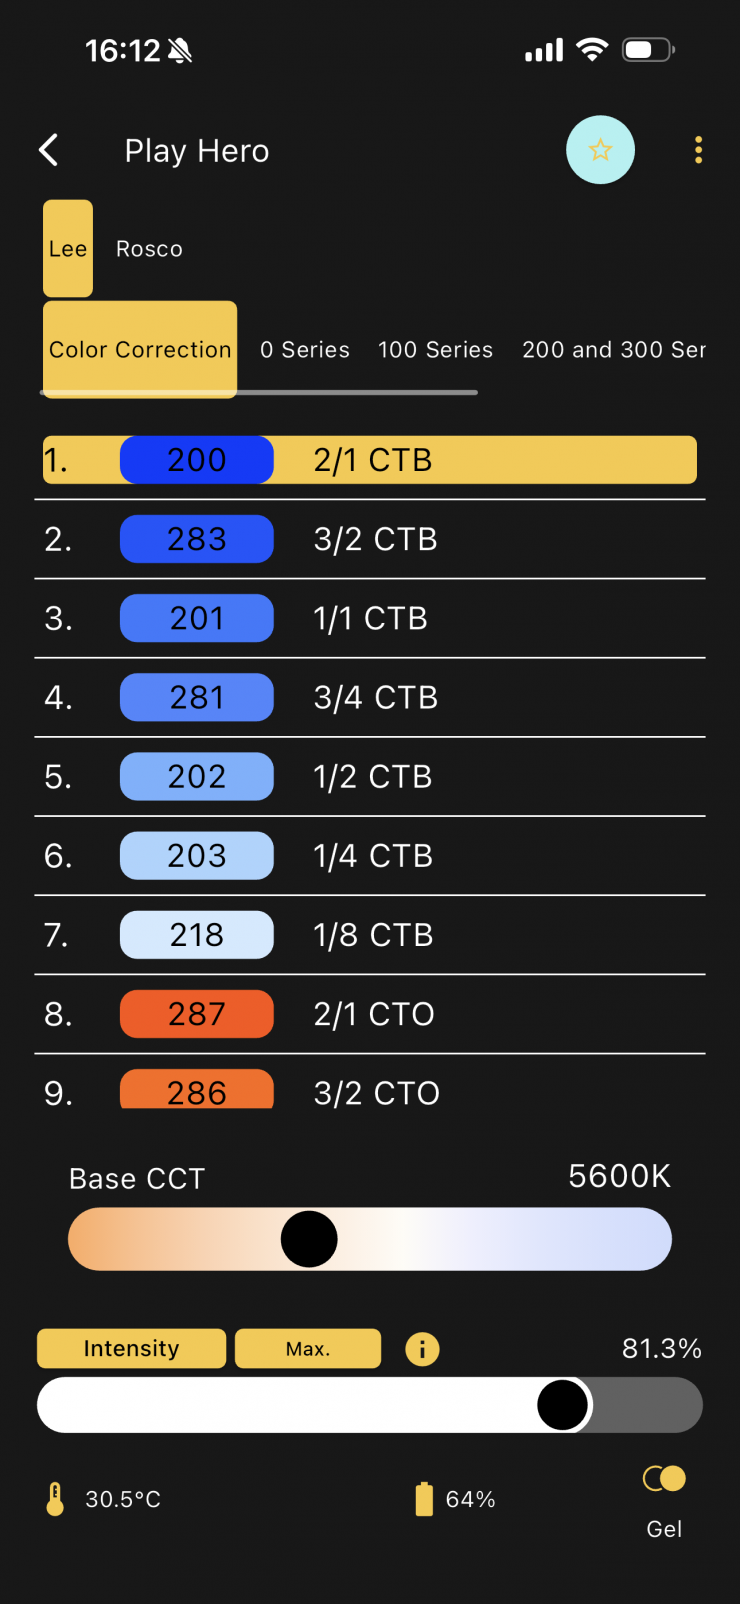Image resolution: width=740 pixels, height=1604 pixels.
Task: Open the three-dot overflow menu
Action: [x=698, y=150]
